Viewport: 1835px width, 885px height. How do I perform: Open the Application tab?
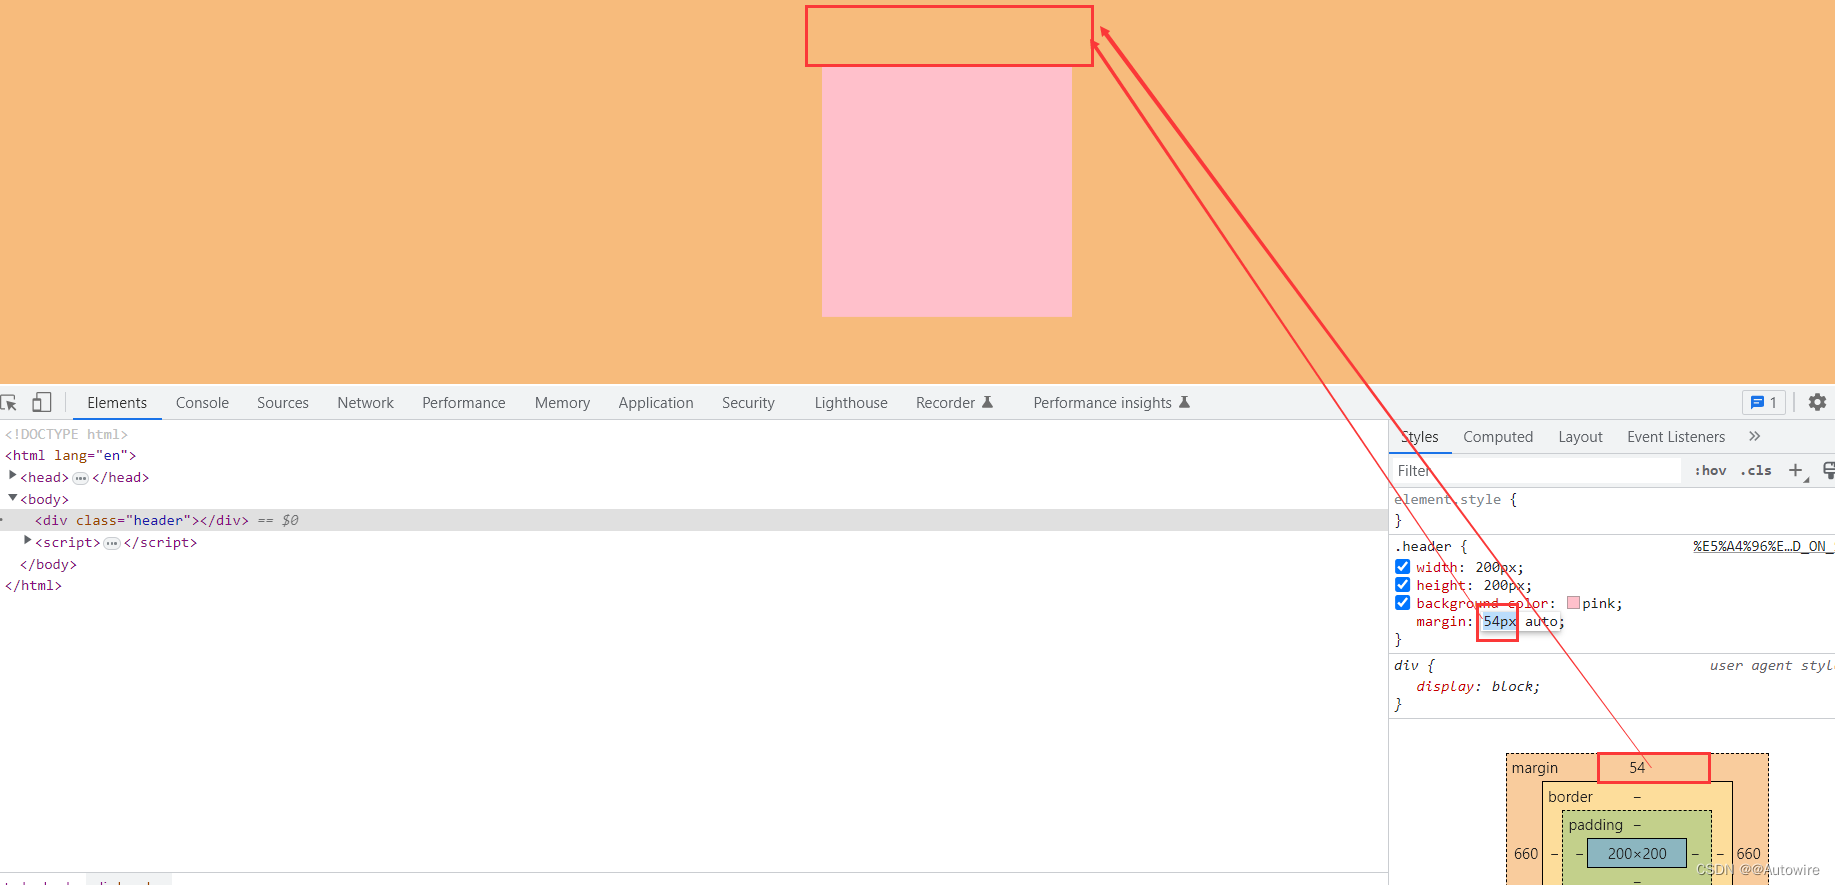[656, 402]
